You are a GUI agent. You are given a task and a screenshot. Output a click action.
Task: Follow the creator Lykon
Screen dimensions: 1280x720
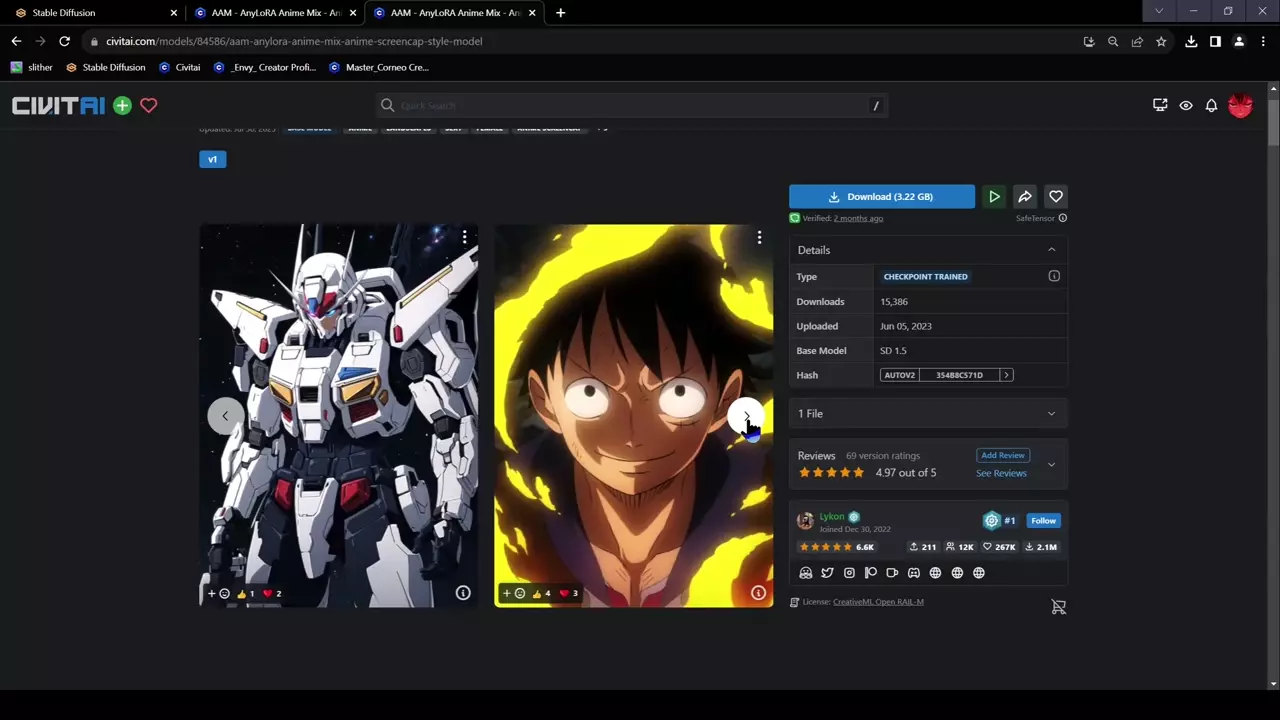tap(1043, 520)
